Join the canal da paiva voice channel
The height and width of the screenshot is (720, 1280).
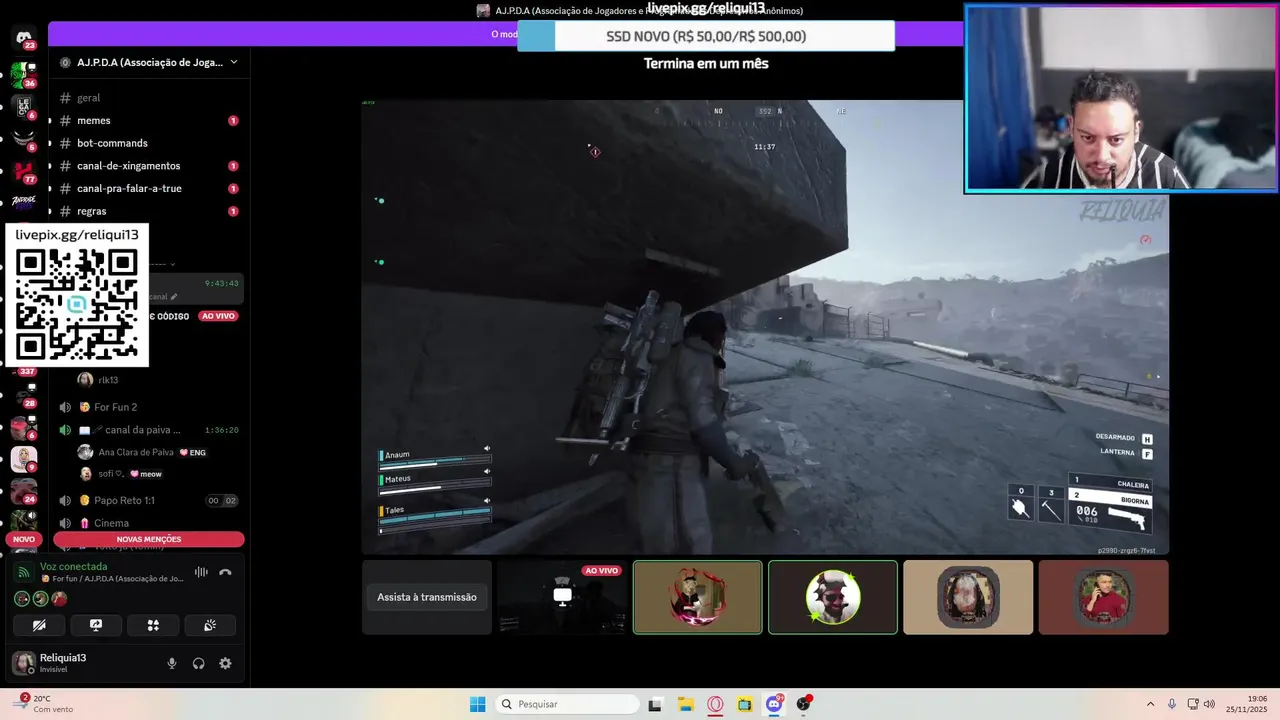pos(149,430)
